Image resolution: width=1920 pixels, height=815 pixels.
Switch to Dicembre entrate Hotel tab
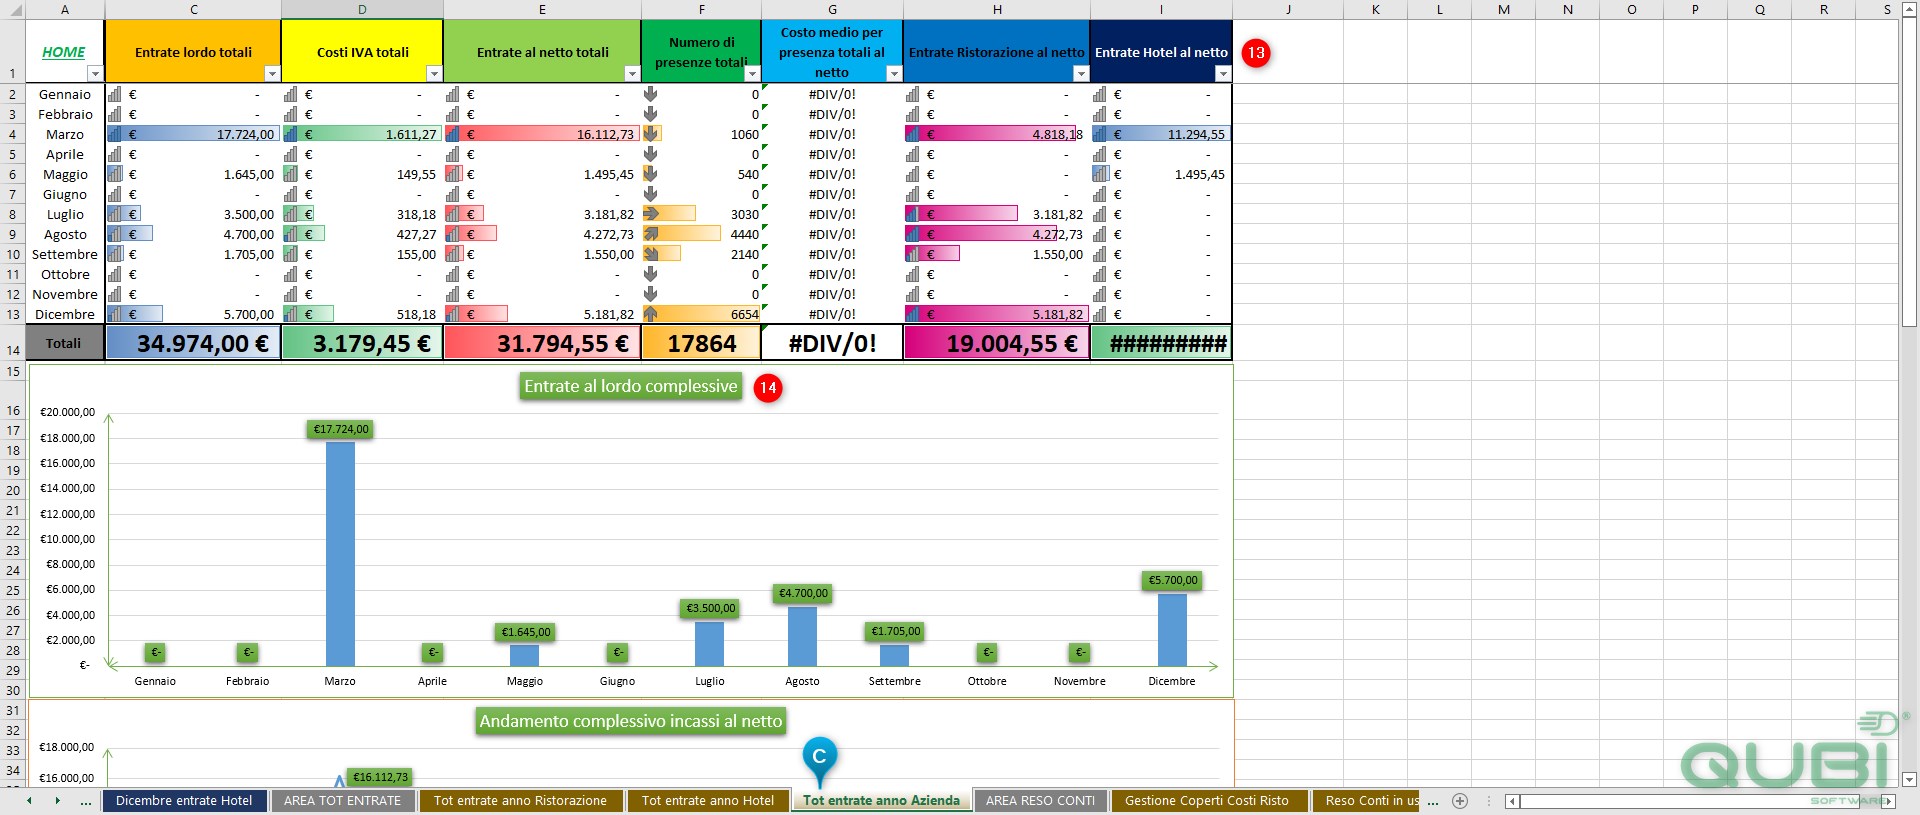[184, 801]
